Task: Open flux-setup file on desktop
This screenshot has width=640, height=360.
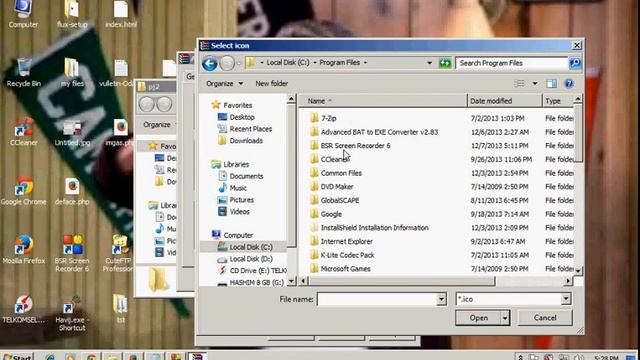Action: coord(72,15)
